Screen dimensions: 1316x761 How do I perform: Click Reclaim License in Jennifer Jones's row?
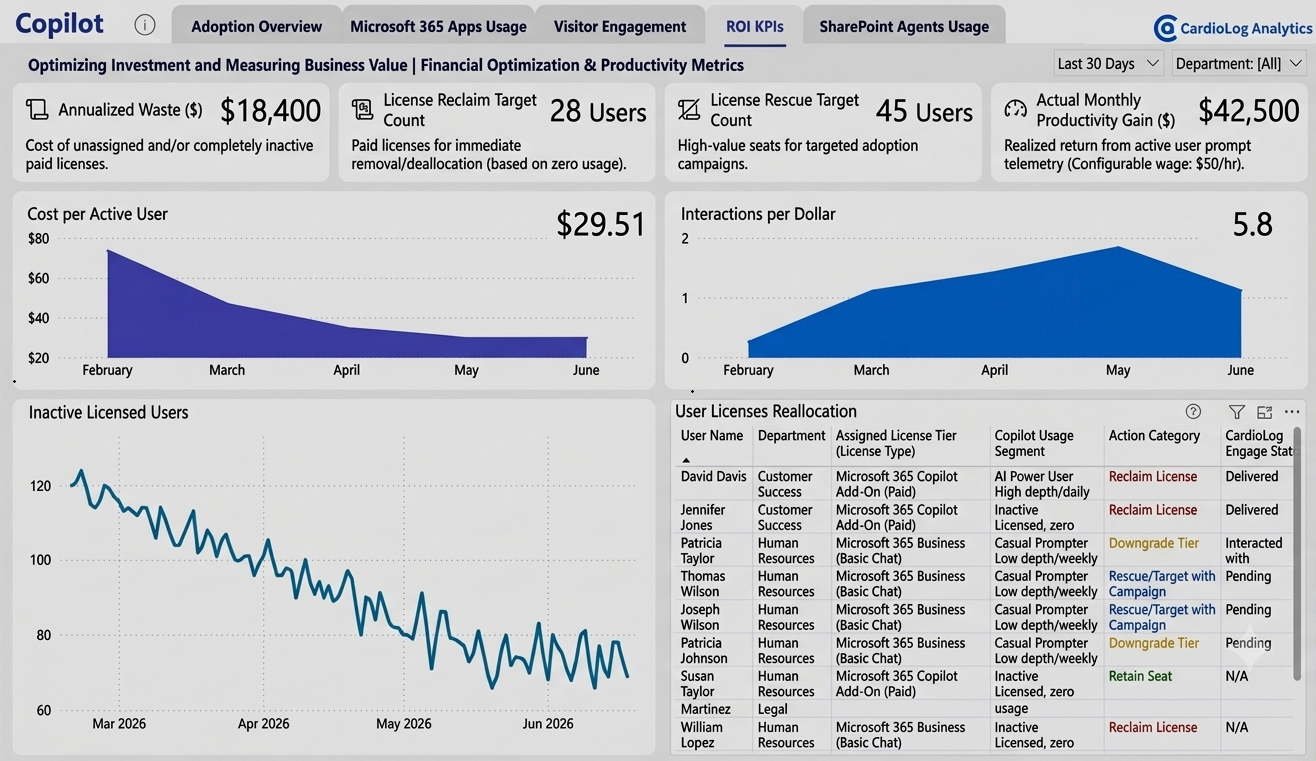pos(1153,510)
